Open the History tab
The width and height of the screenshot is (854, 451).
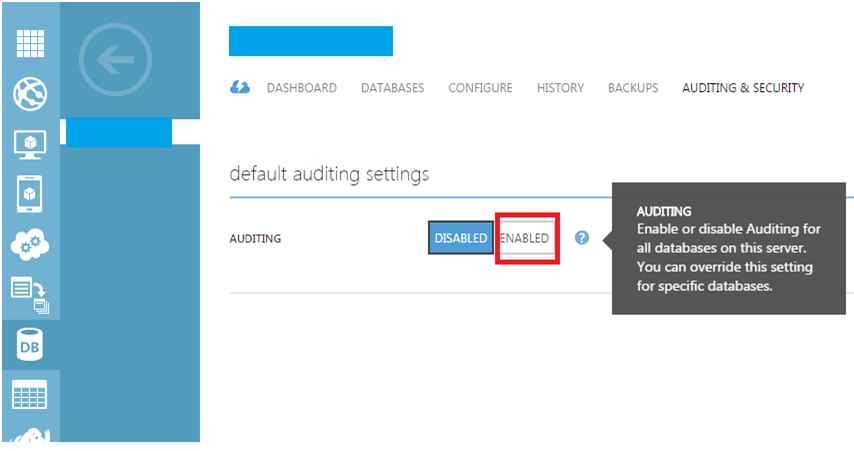[x=560, y=88]
